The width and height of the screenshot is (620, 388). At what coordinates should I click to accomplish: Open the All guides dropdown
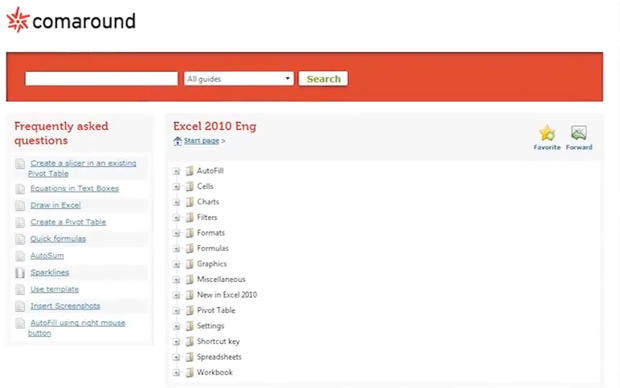(x=239, y=79)
